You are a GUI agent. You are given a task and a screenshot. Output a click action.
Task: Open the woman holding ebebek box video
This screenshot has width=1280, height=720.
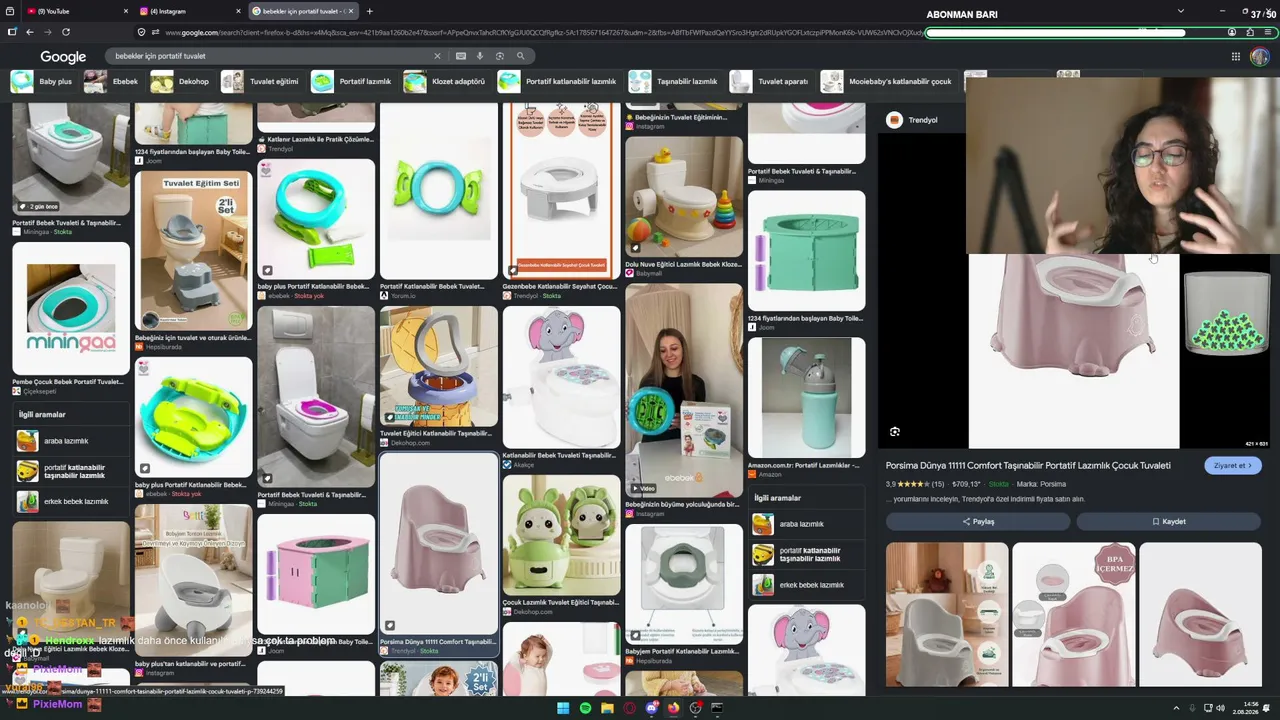tap(684, 390)
